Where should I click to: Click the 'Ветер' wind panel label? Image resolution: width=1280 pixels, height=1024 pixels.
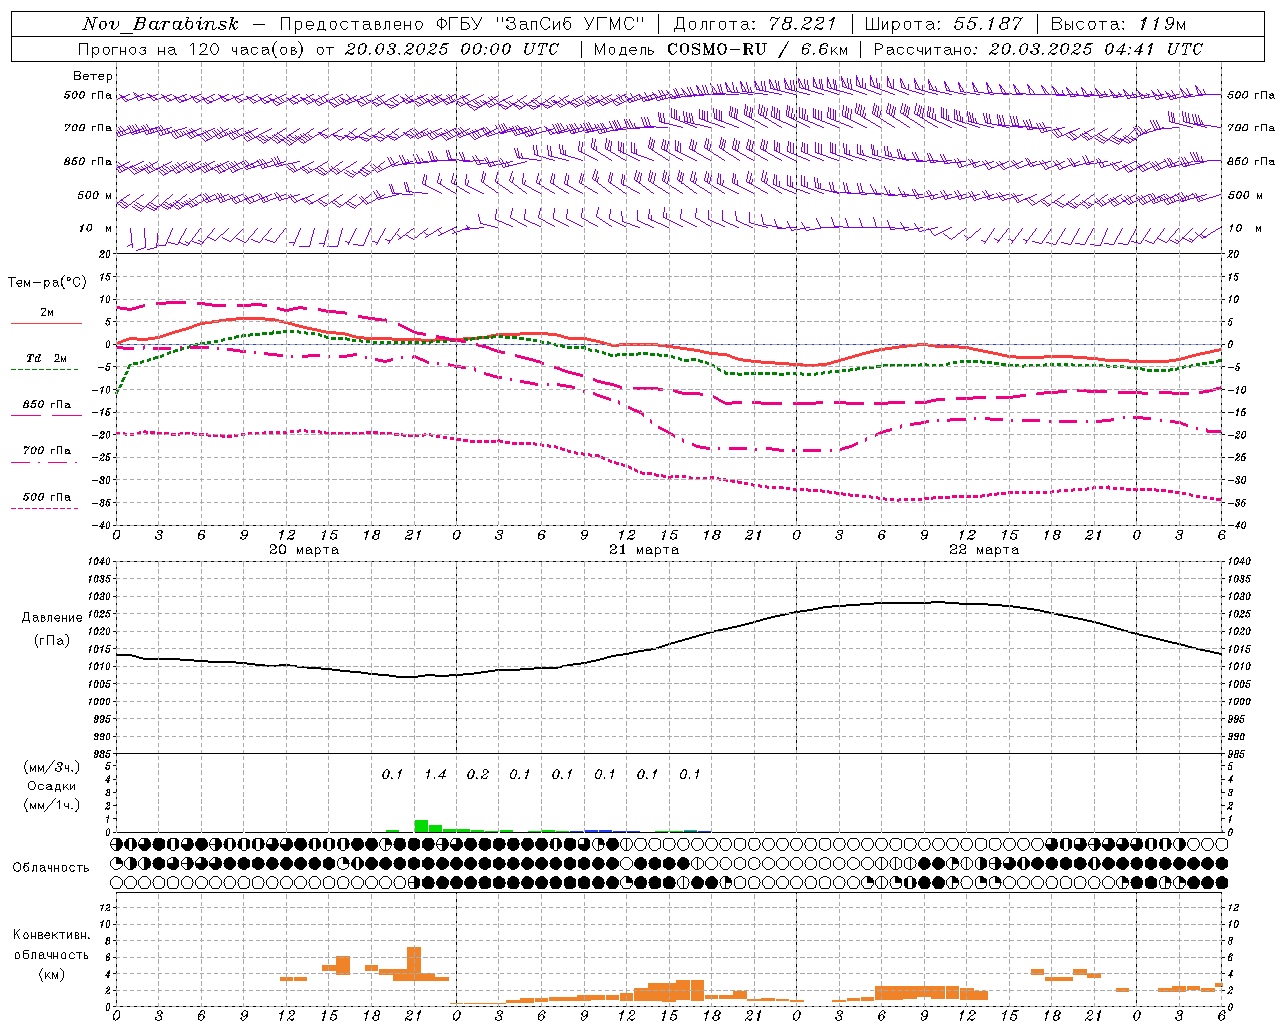(93, 76)
